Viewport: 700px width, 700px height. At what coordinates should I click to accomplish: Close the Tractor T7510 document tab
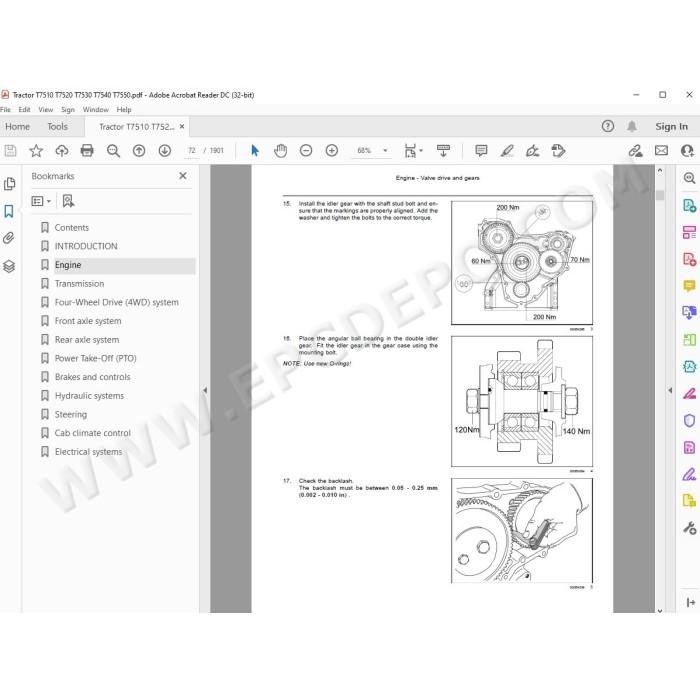pyautogui.click(x=182, y=127)
